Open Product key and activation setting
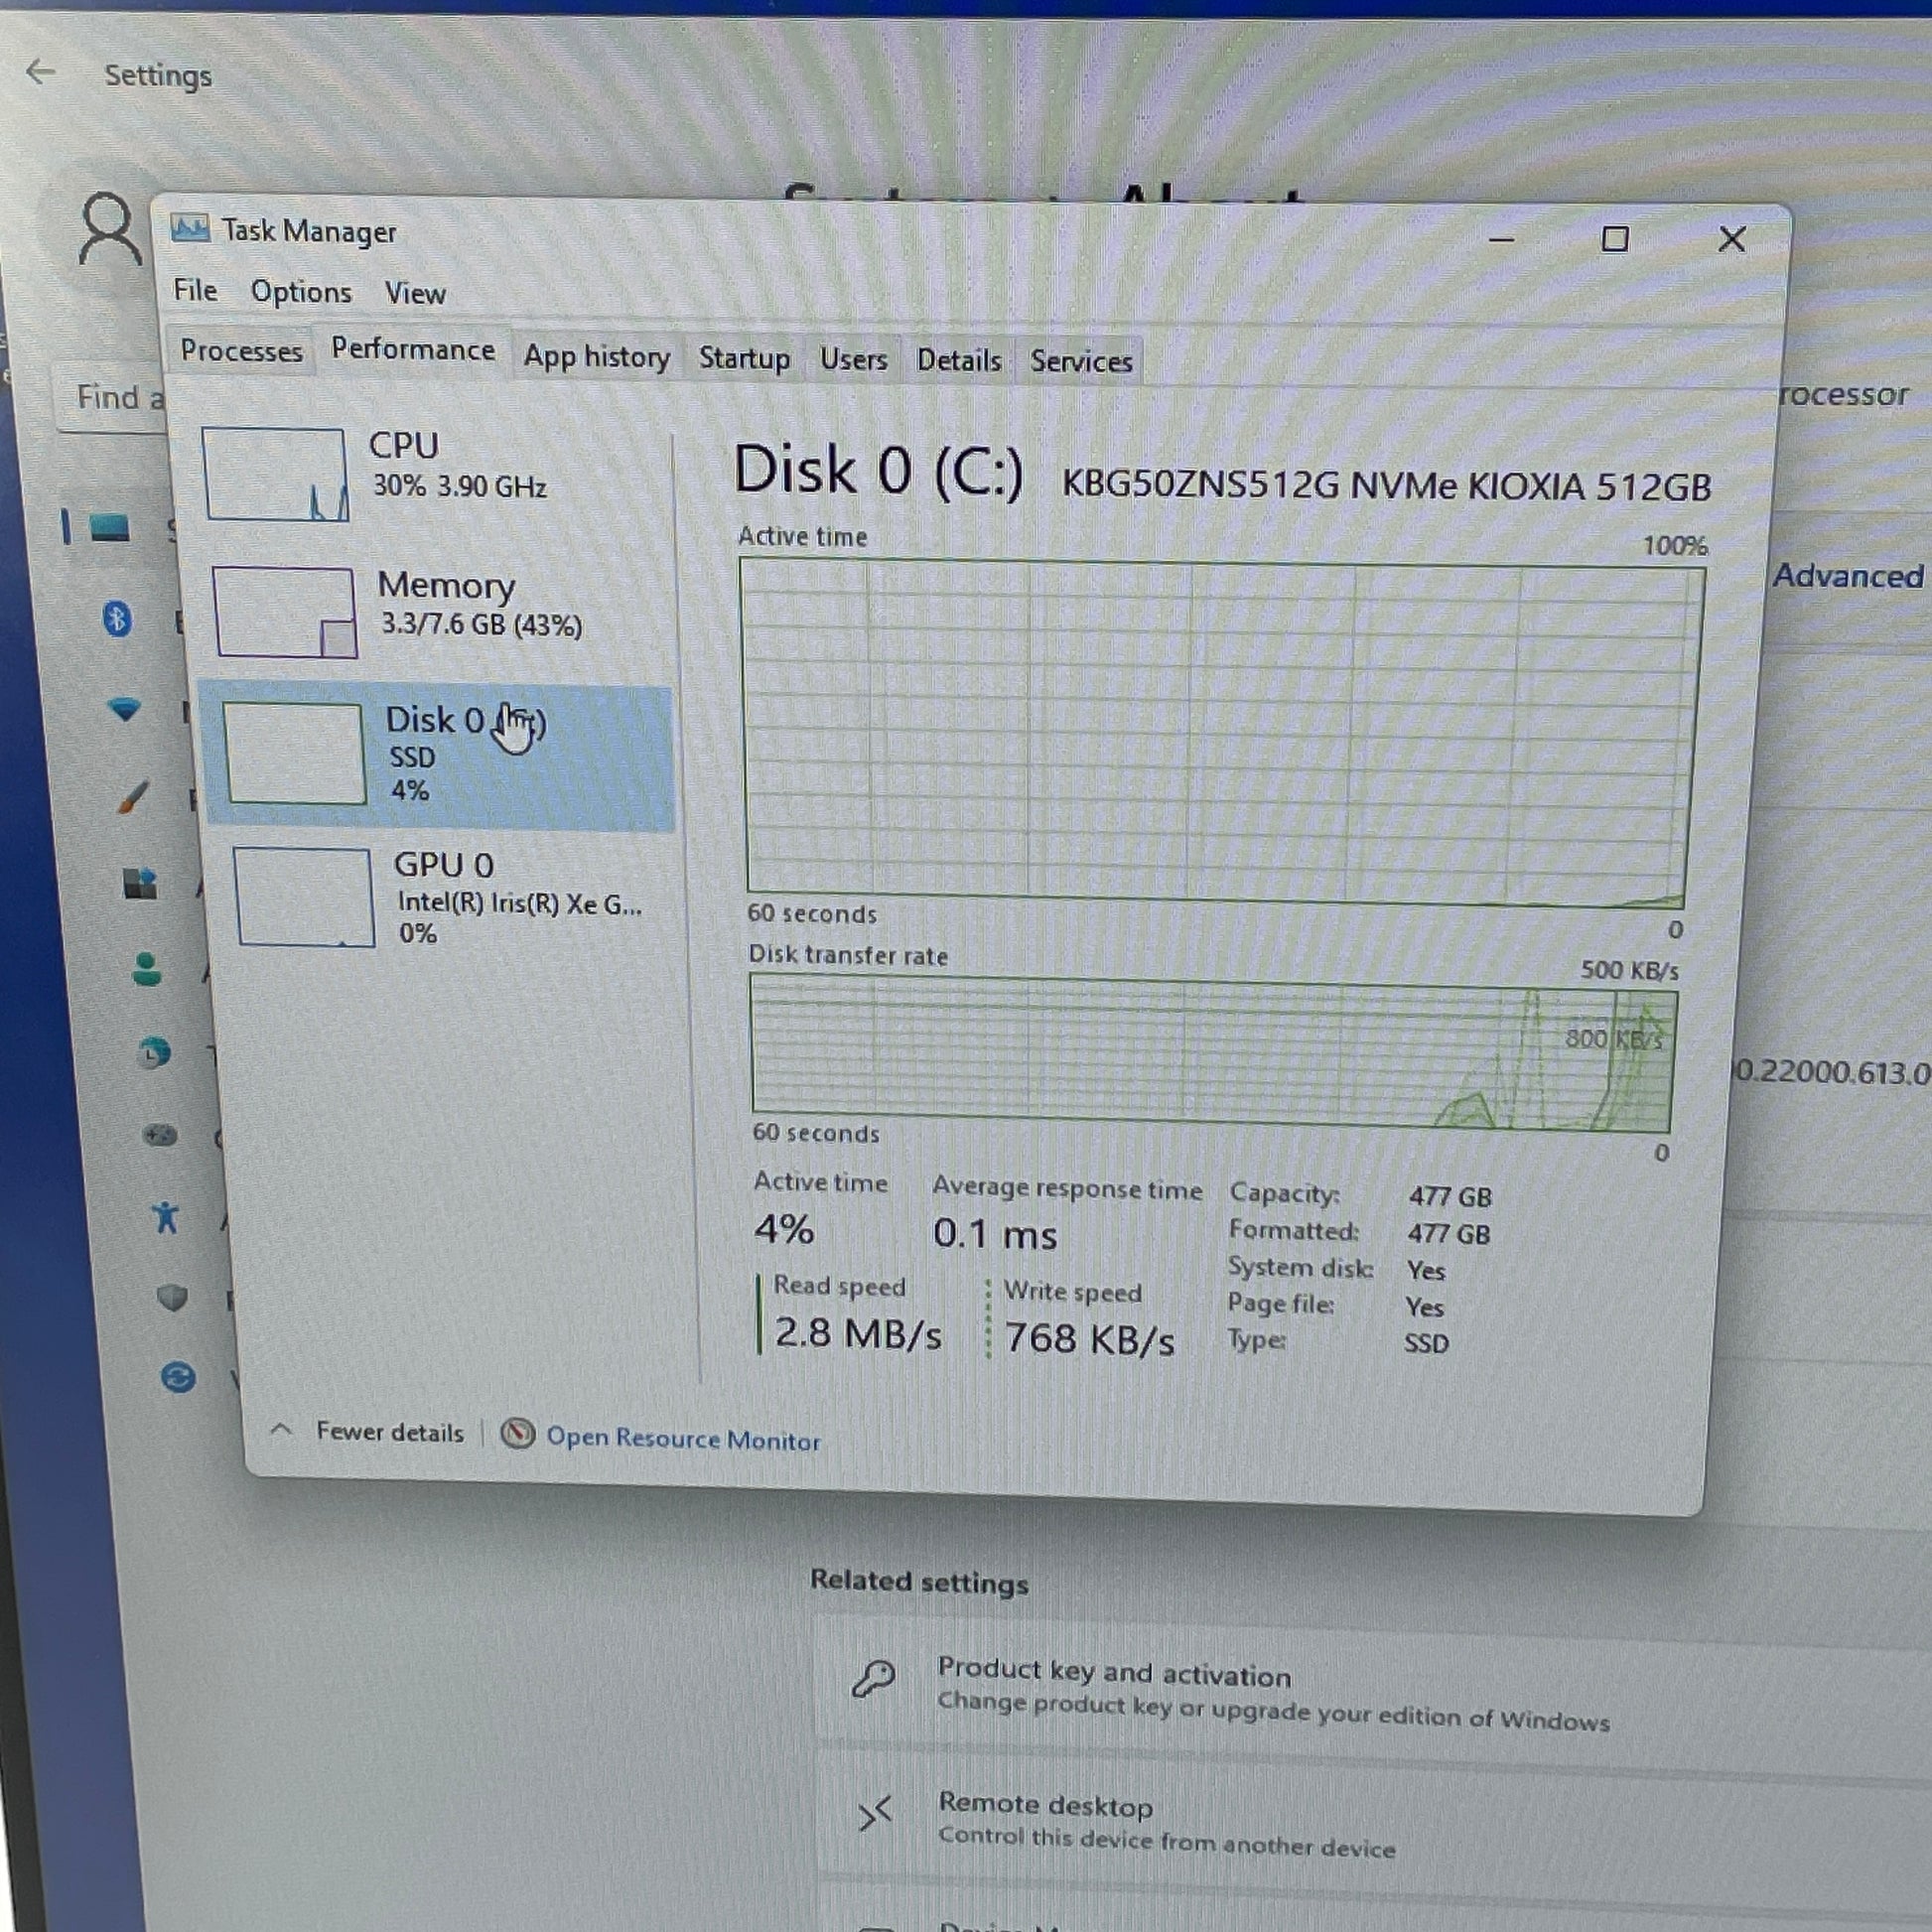 pyautogui.click(x=1114, y=1672)
